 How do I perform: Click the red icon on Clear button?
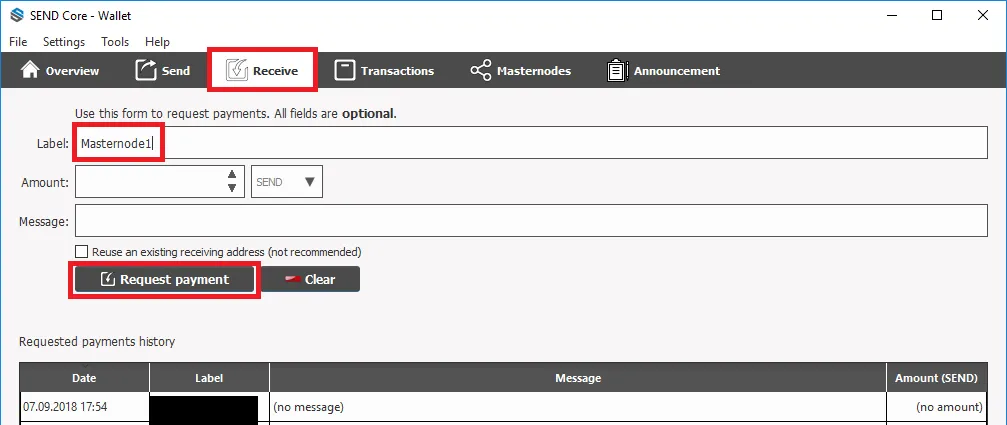pos(293,279)
